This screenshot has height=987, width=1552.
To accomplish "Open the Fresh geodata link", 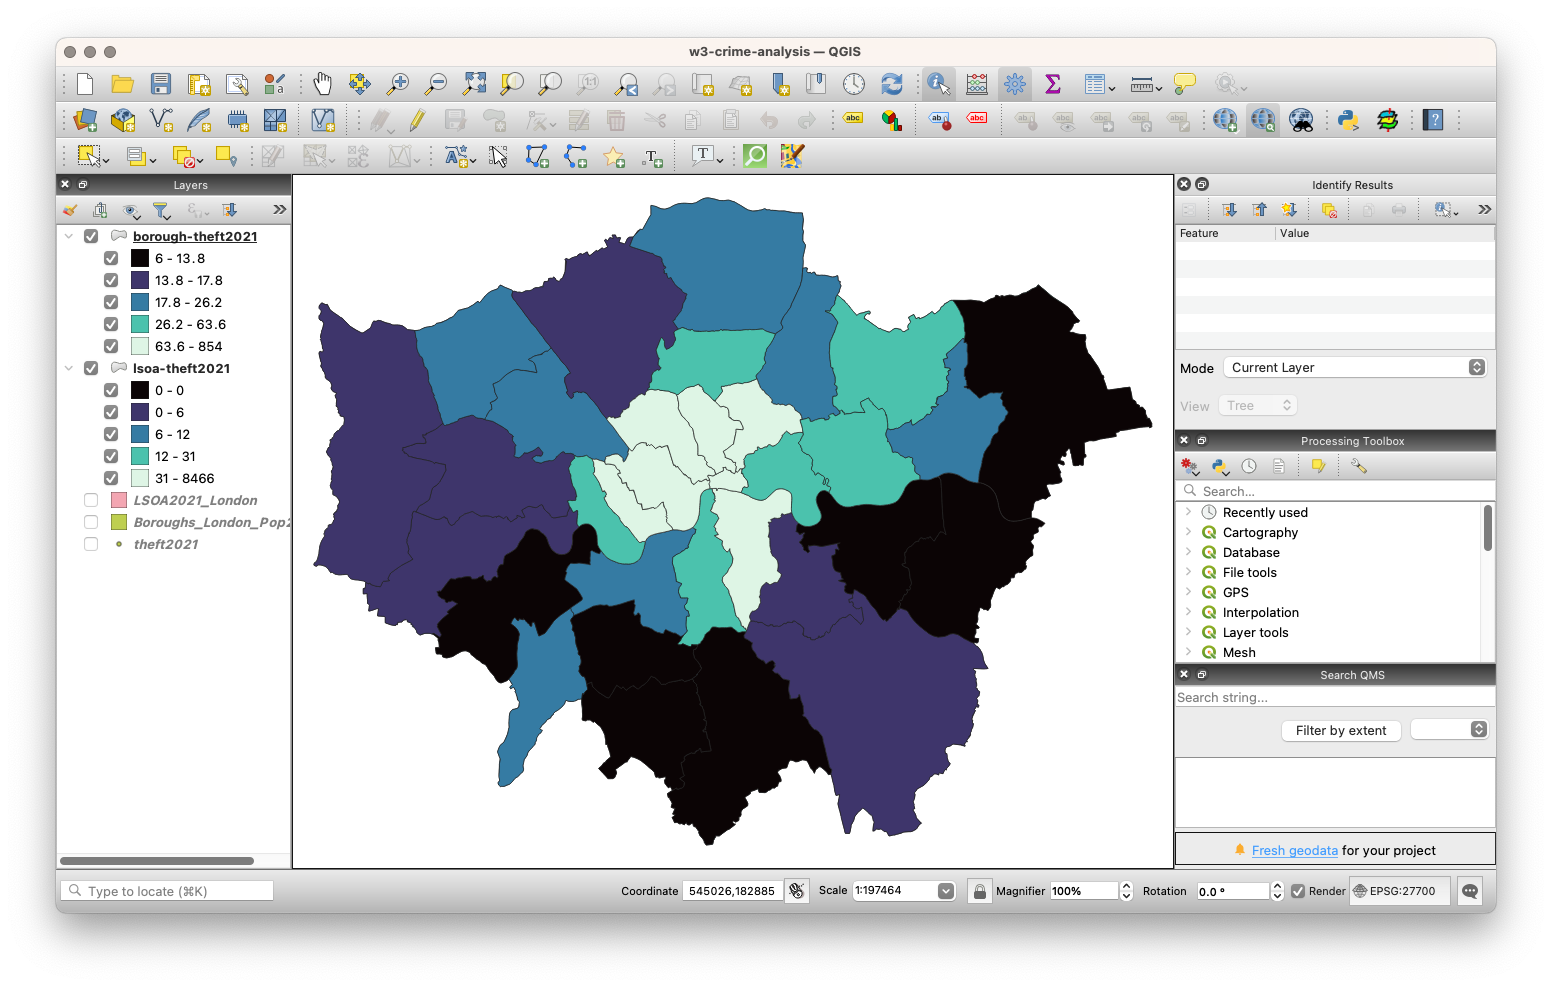I will tap(1294, 850).
